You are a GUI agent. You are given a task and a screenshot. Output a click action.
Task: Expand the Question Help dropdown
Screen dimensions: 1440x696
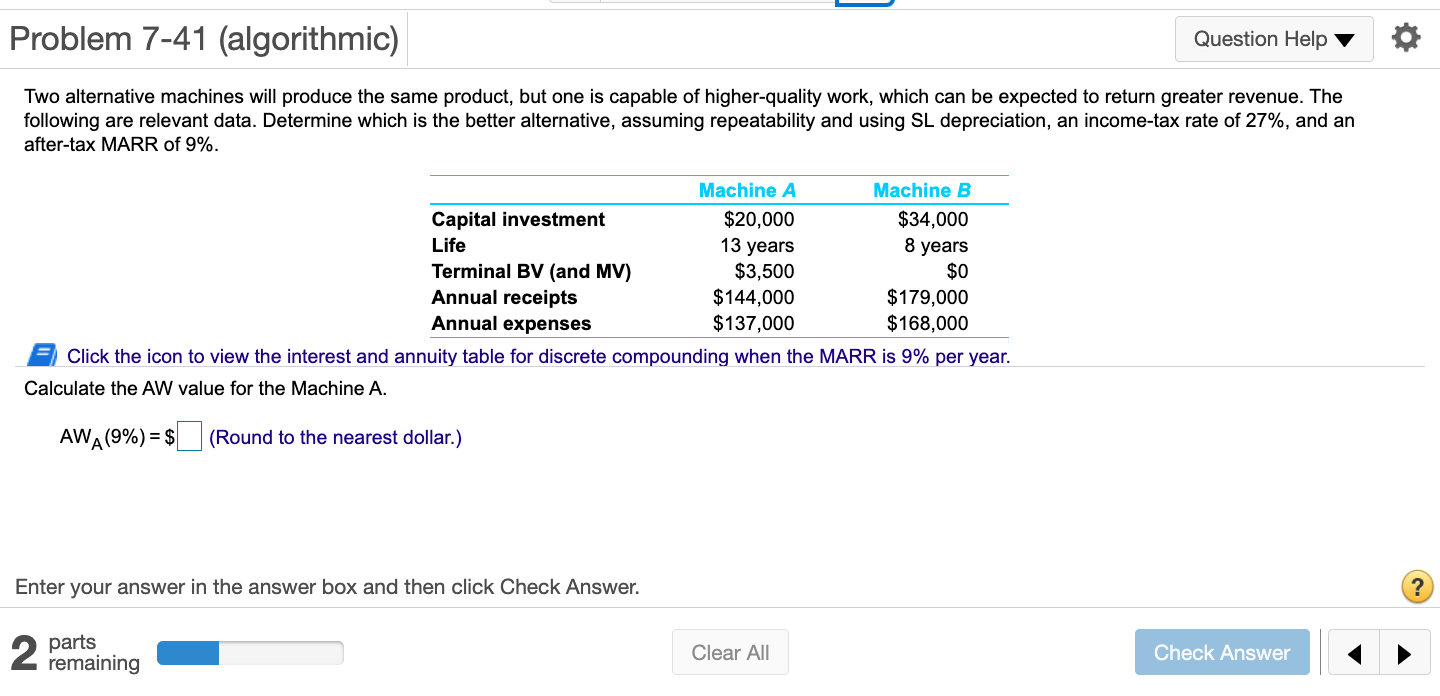1273,39
